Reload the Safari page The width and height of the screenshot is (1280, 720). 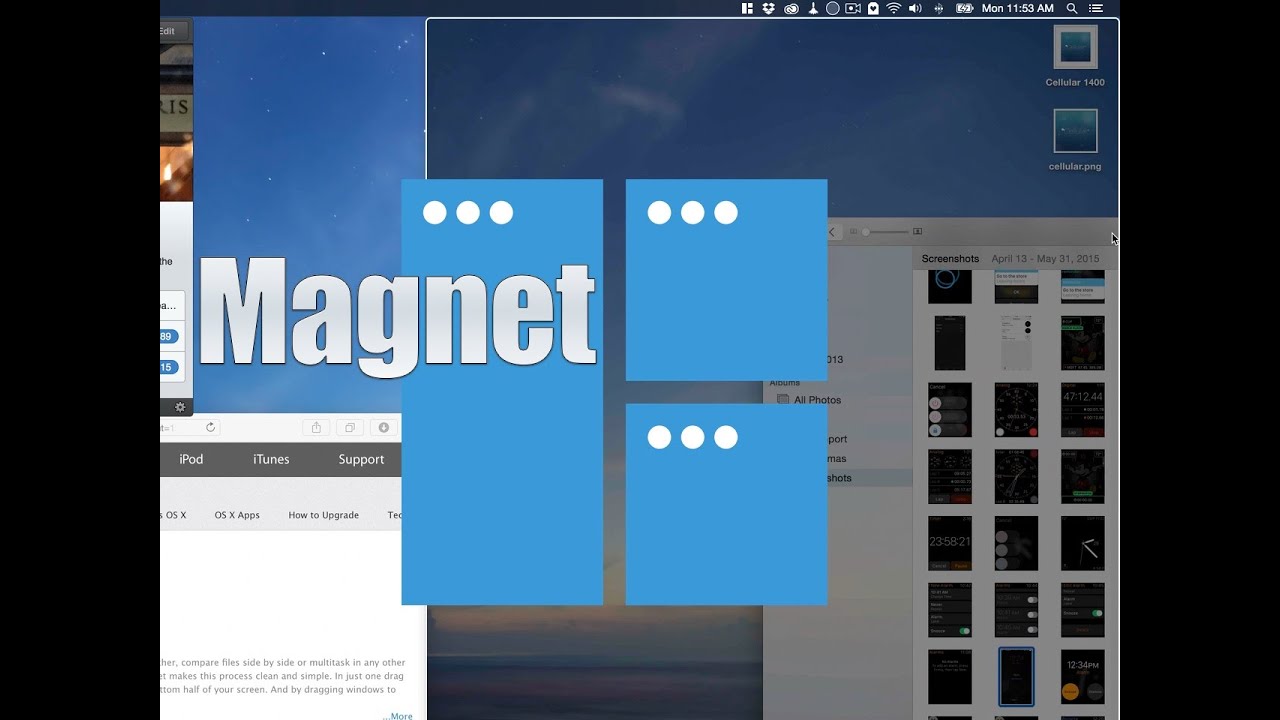click(x=210, y=427)
